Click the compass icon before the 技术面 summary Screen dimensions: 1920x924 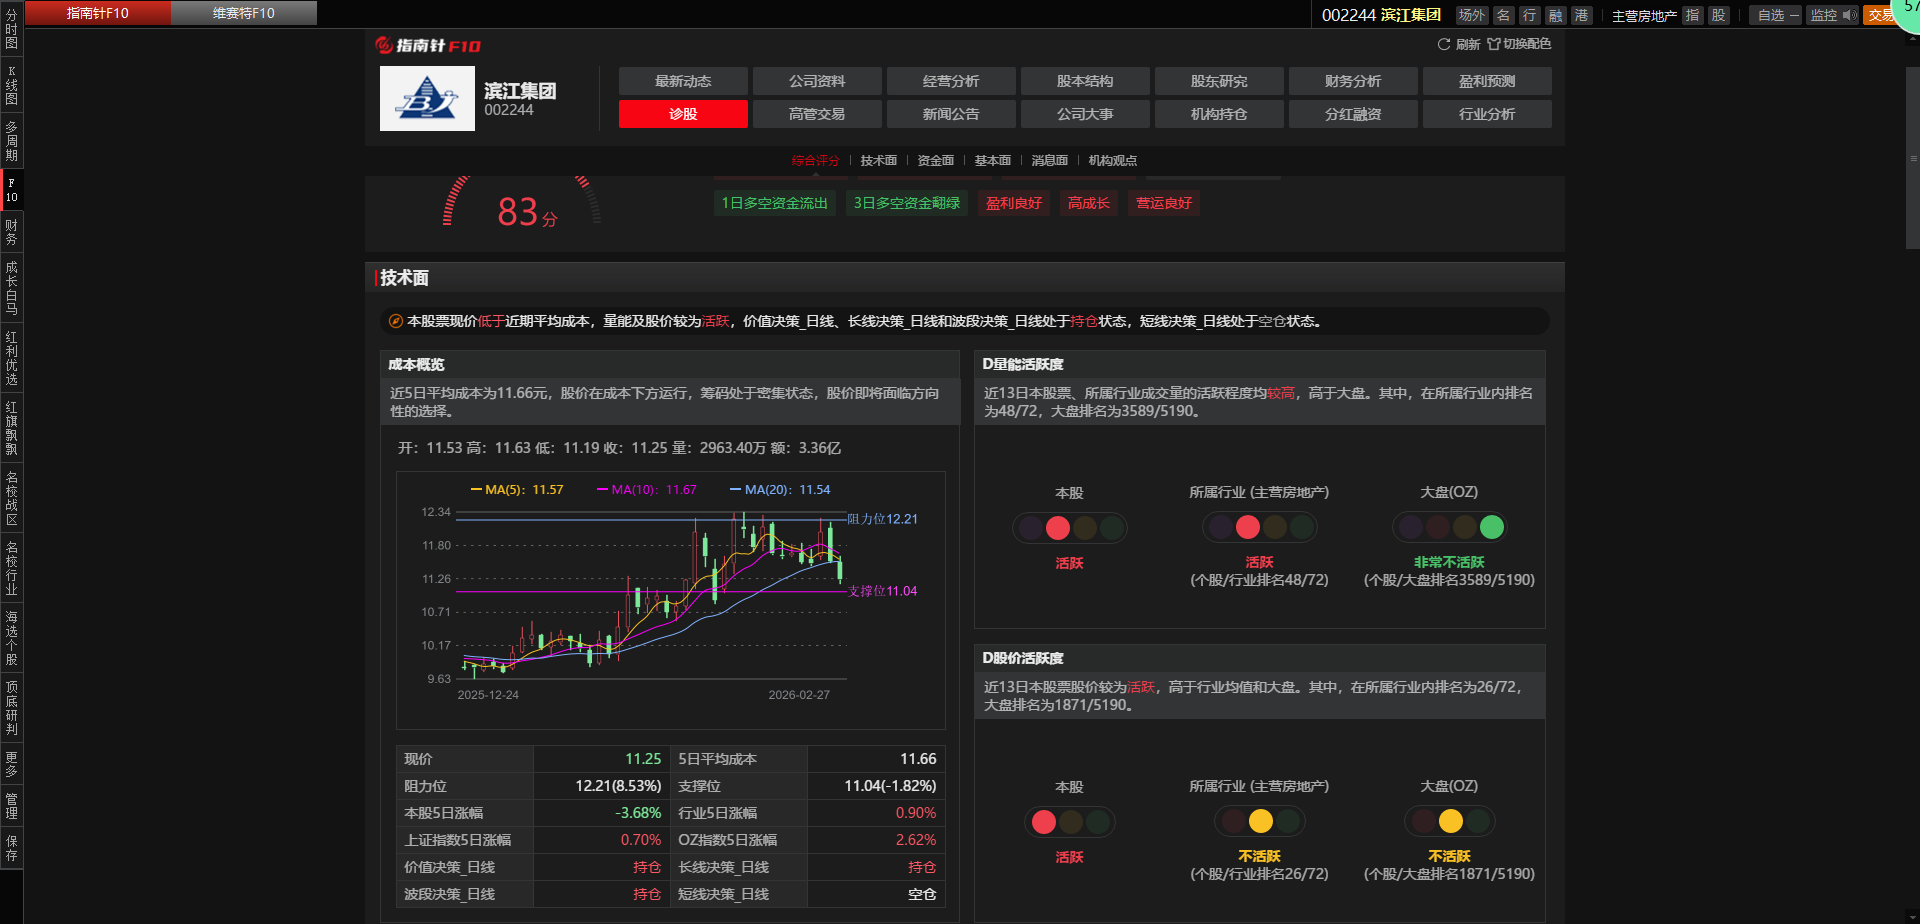point(396,321)
